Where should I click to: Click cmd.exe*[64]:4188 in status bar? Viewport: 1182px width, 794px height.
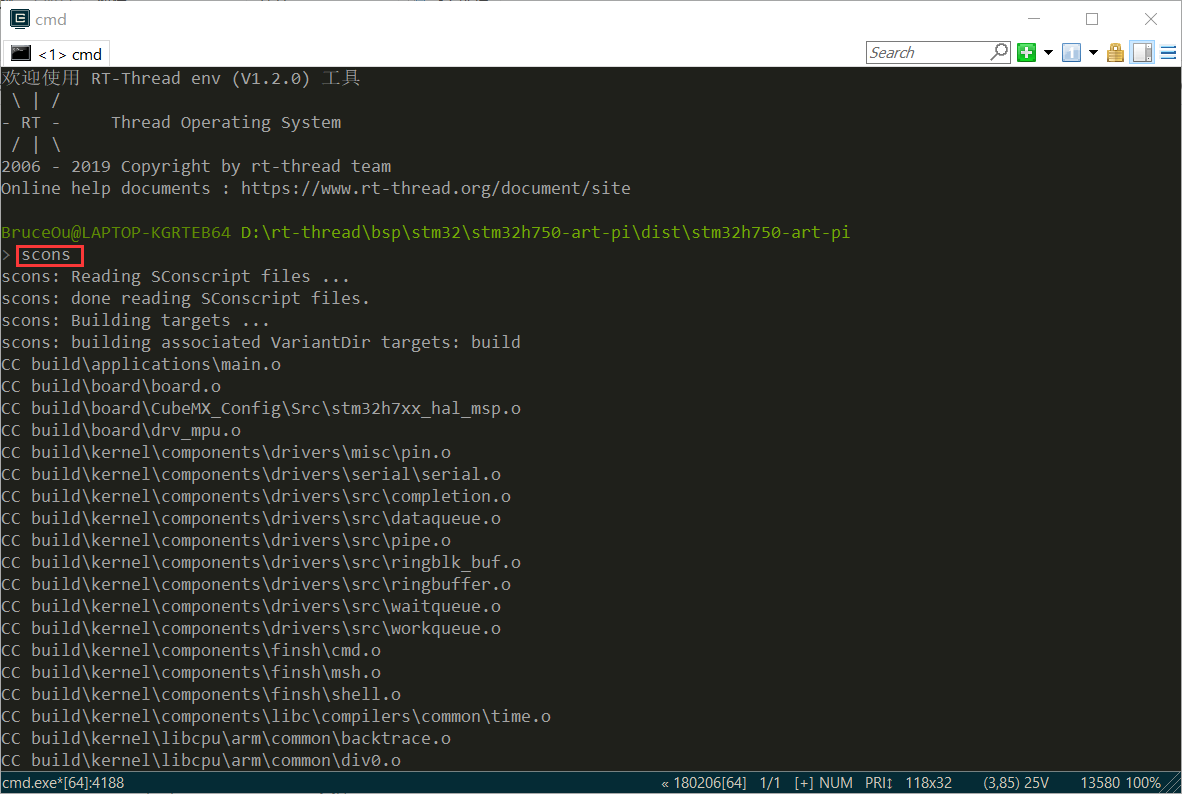point(63,783)
